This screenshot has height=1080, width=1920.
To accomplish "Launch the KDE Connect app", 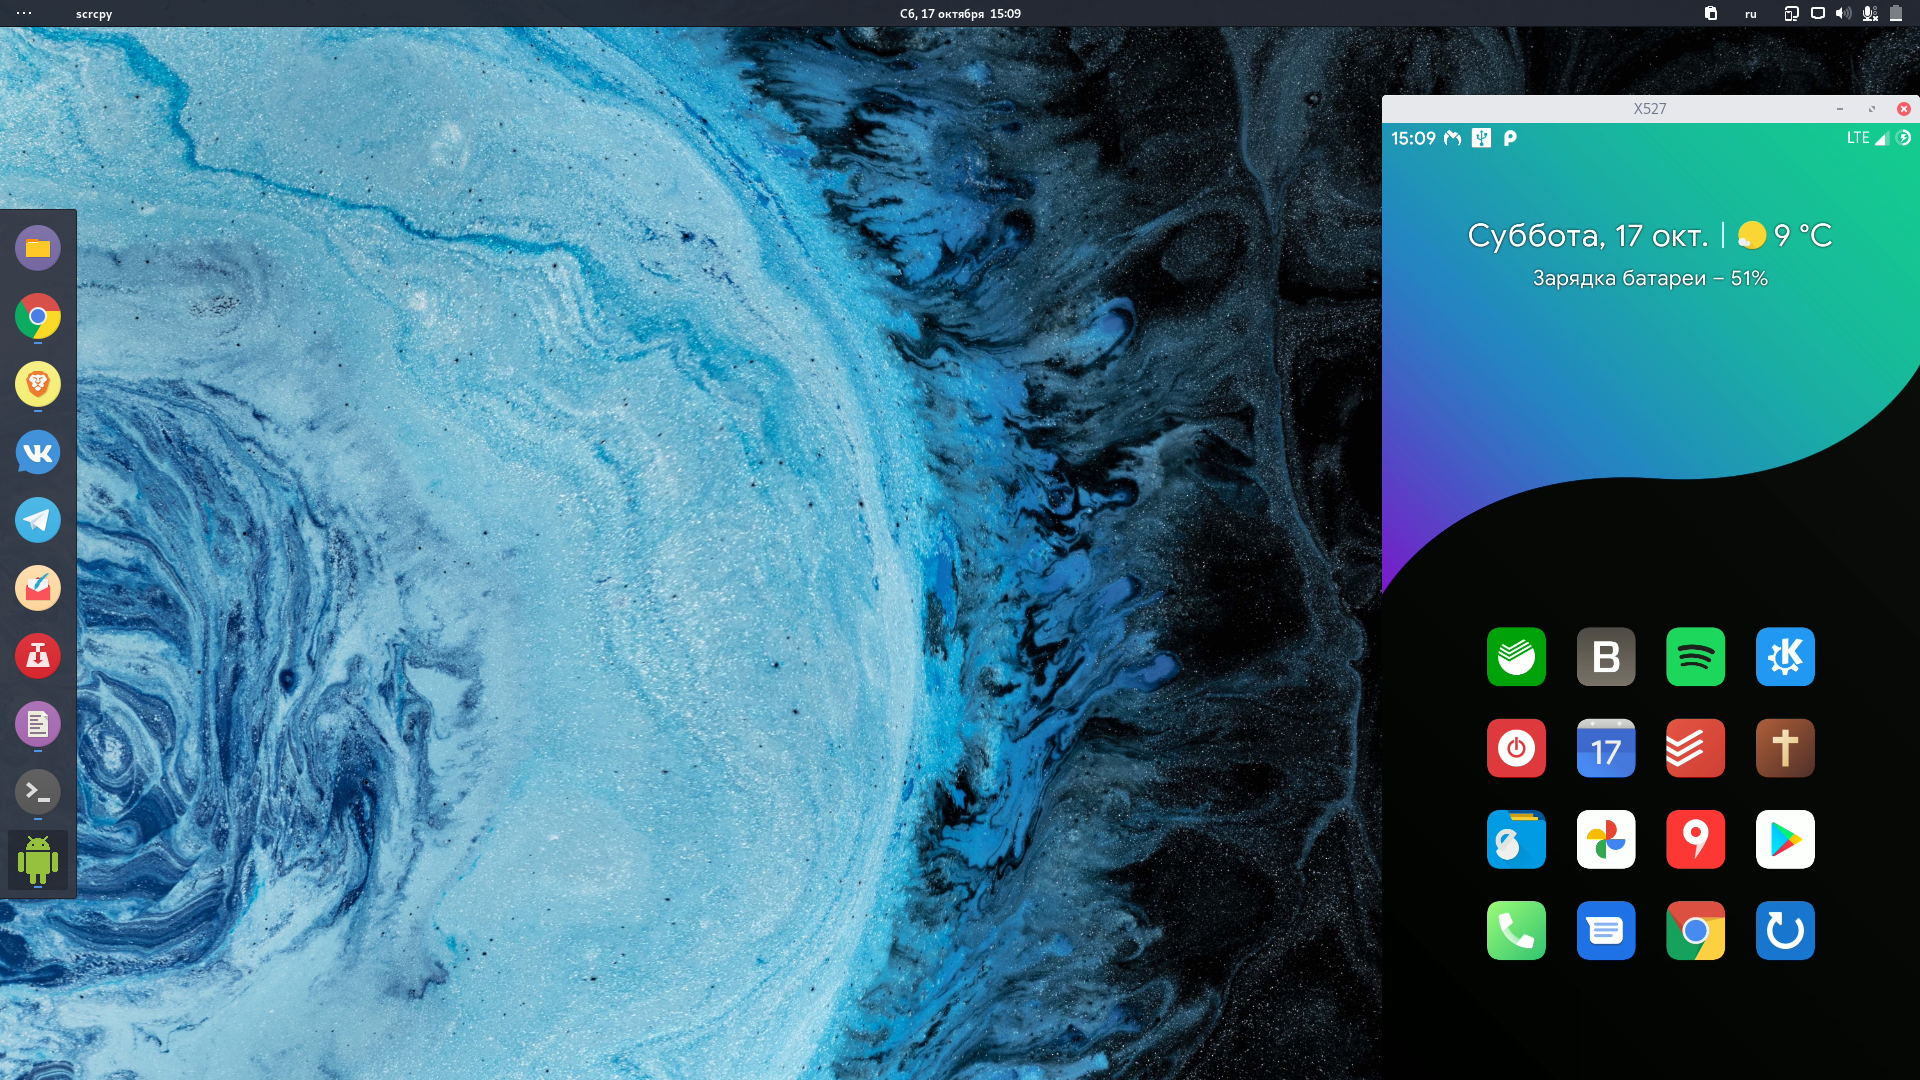I will click(1785, 657).
